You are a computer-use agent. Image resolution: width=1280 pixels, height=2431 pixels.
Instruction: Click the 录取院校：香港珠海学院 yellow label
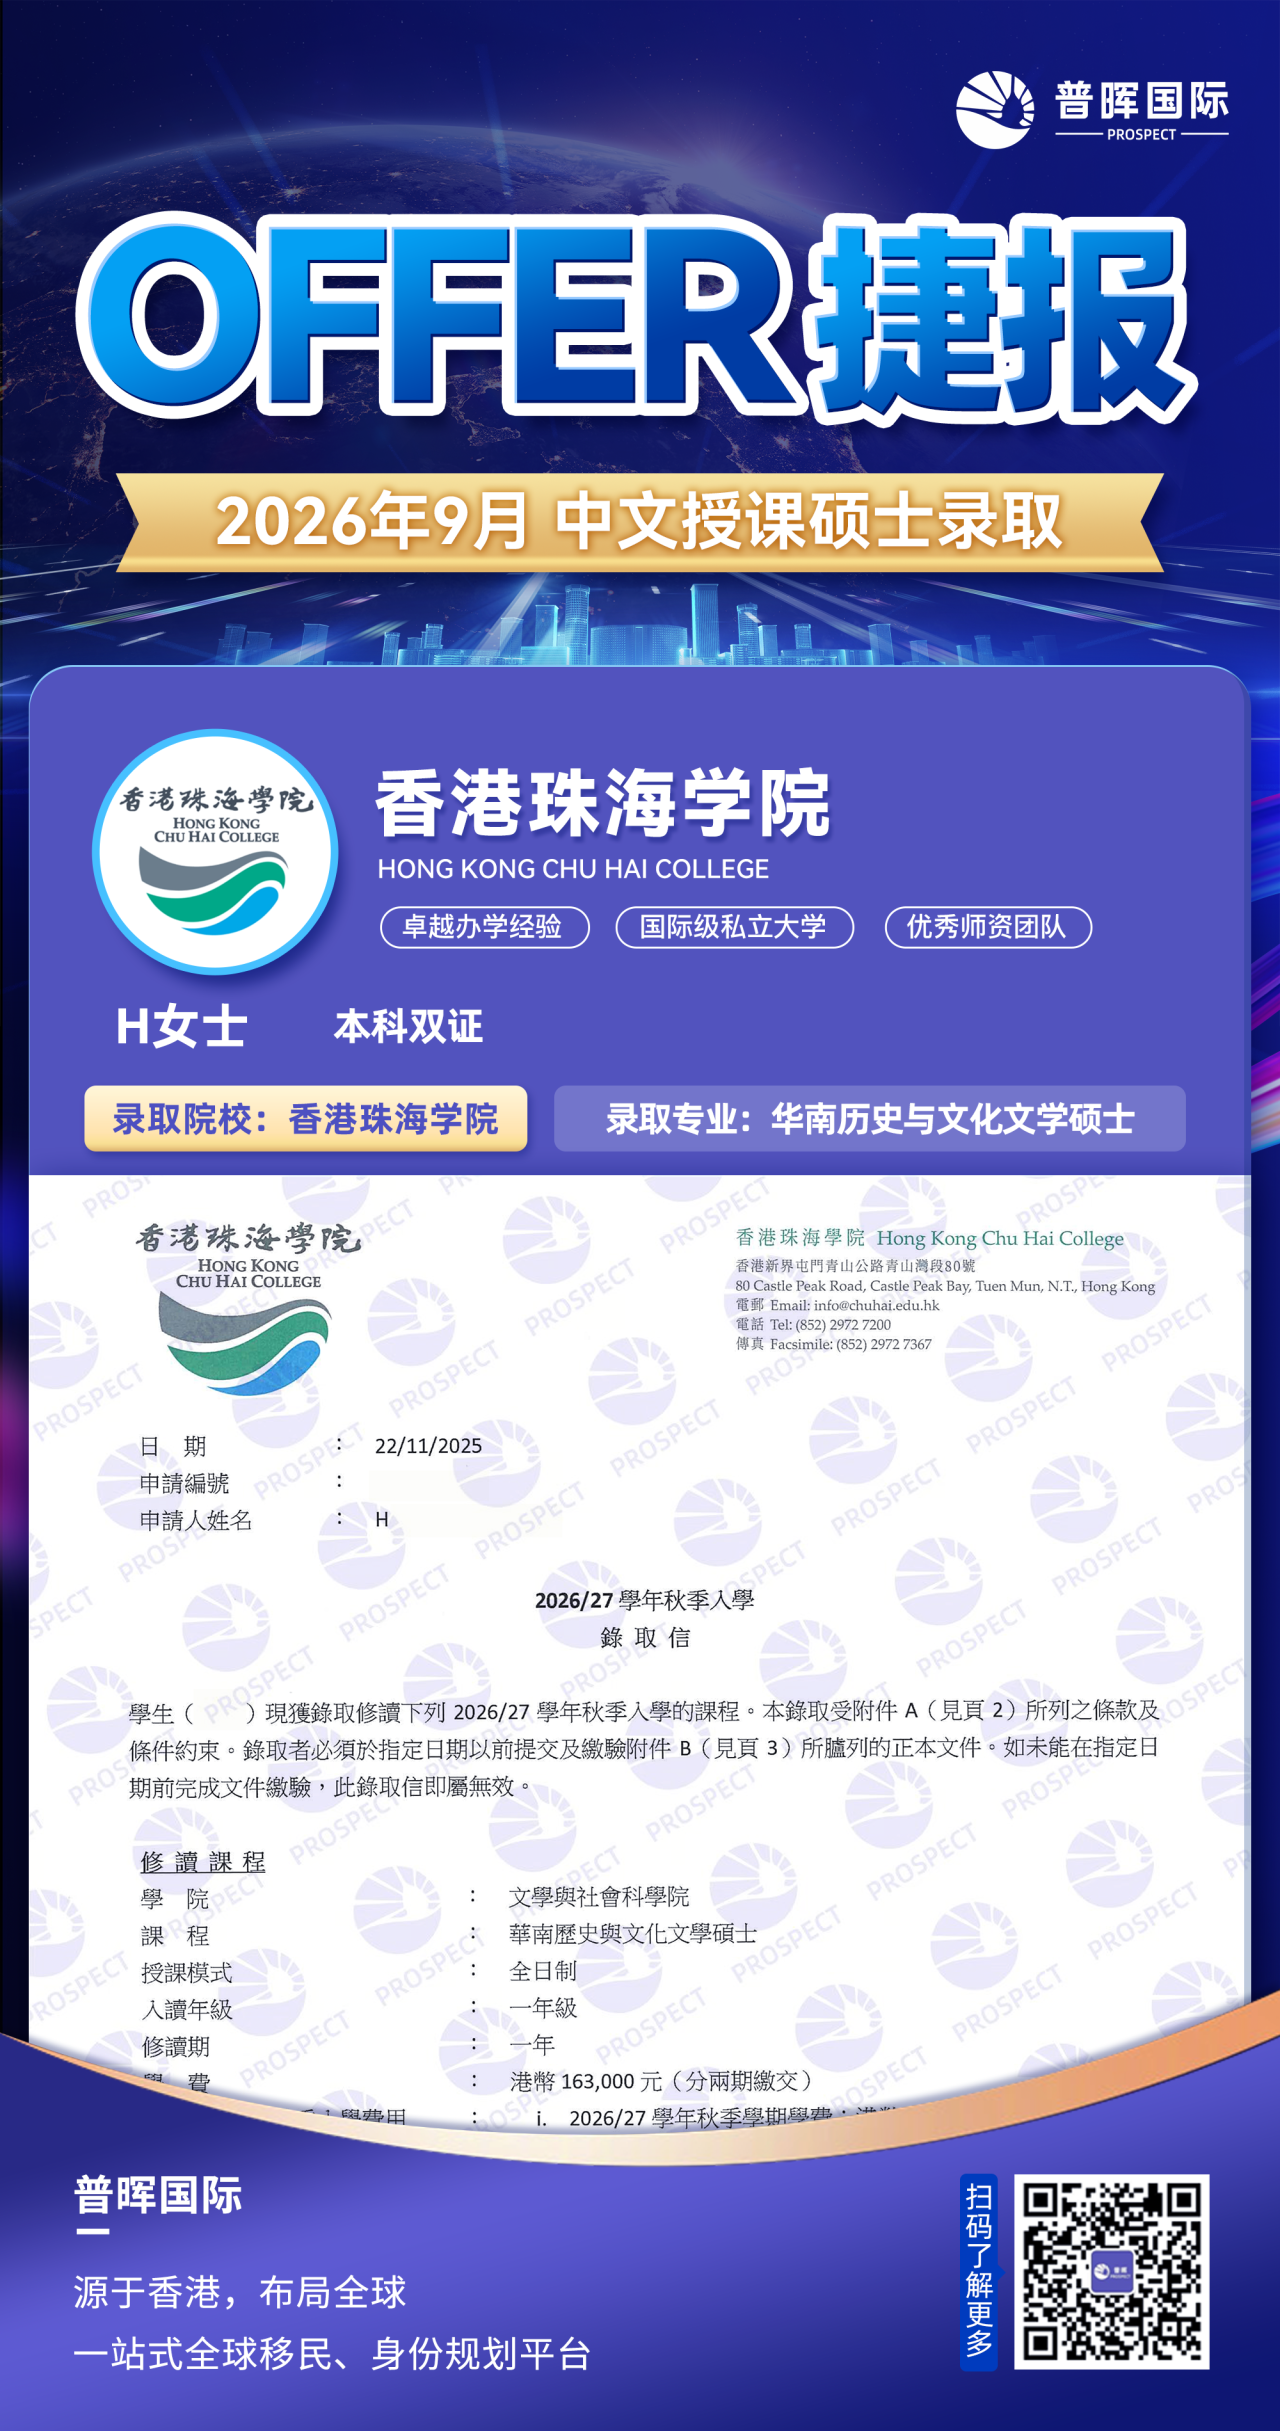pos(305,1118)
